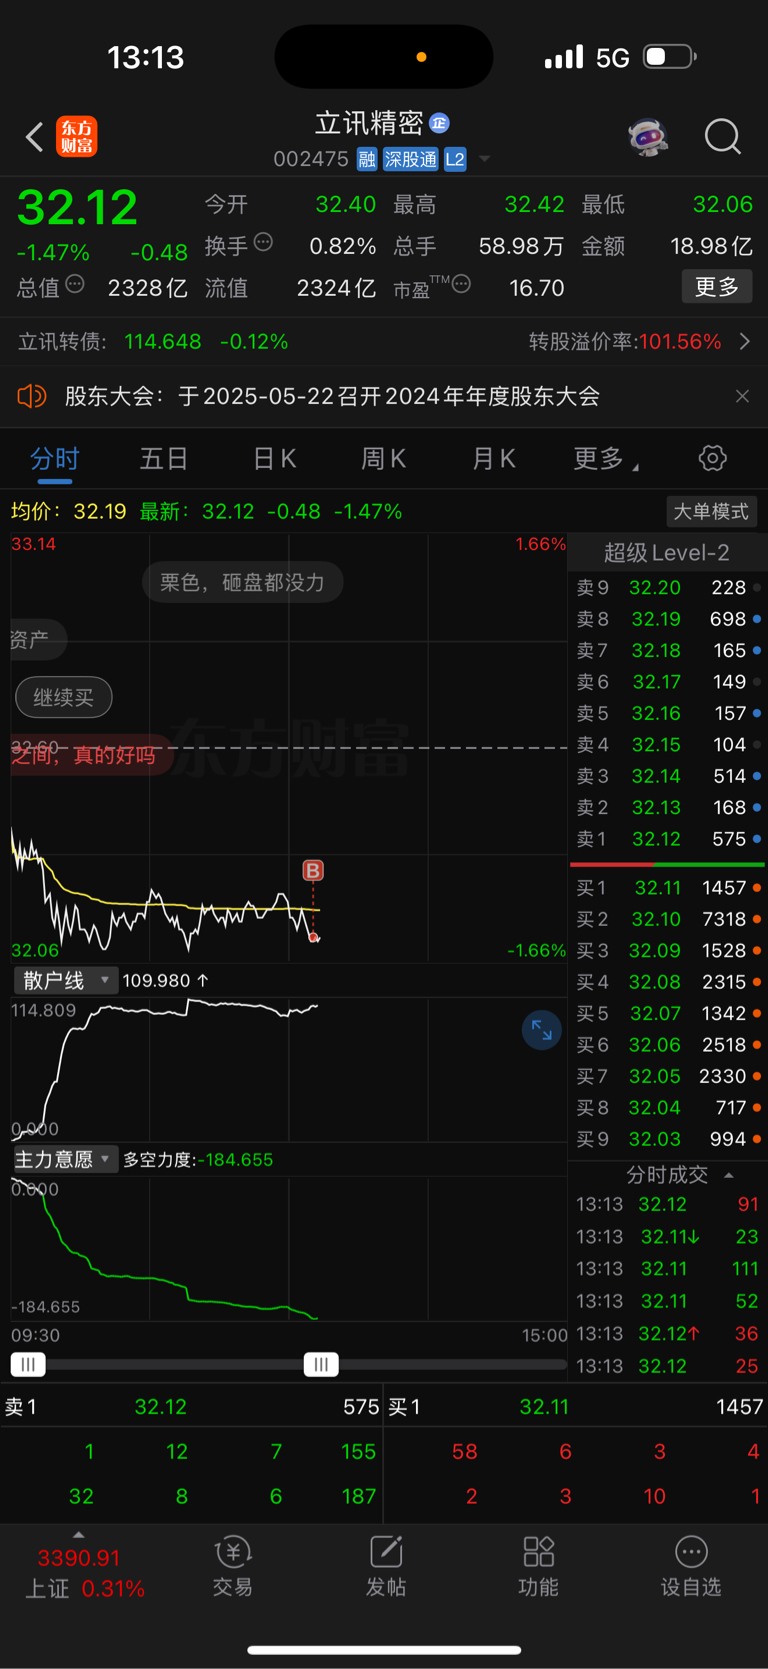
Task: Tap the expand chart fullscreen icon
Action: [542, 1030]
